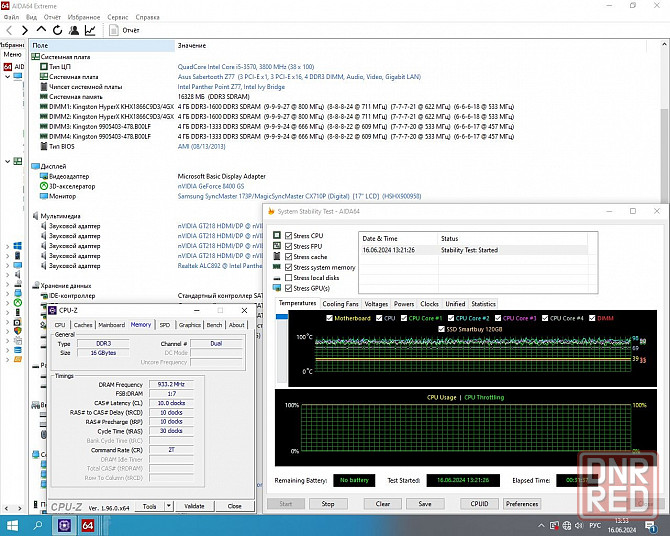Go back with the AIDA64 toolbar back arrow
The width and height of the screenshot is (670, 536).
[9, 30]
